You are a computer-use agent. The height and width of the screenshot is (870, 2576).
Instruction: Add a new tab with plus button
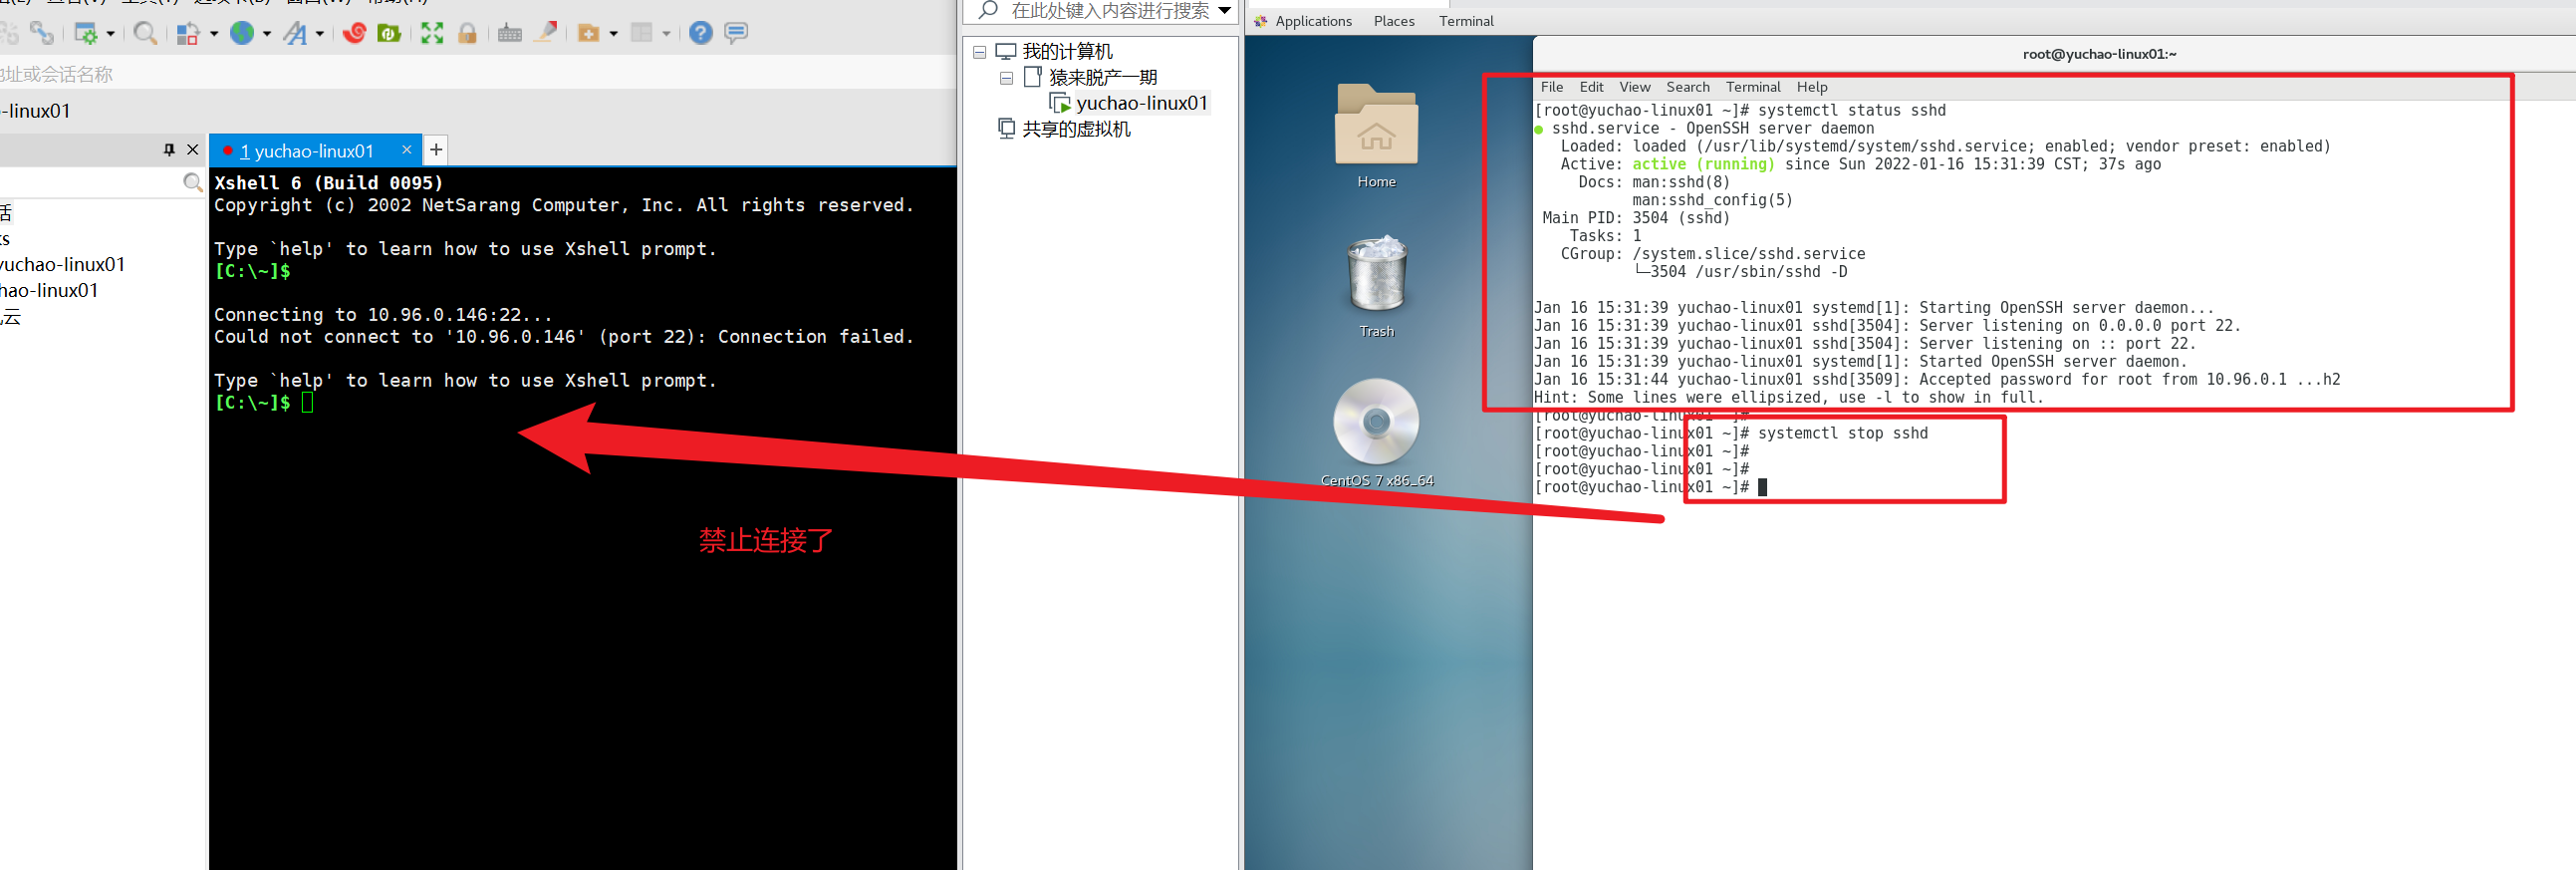coord(436,150)
